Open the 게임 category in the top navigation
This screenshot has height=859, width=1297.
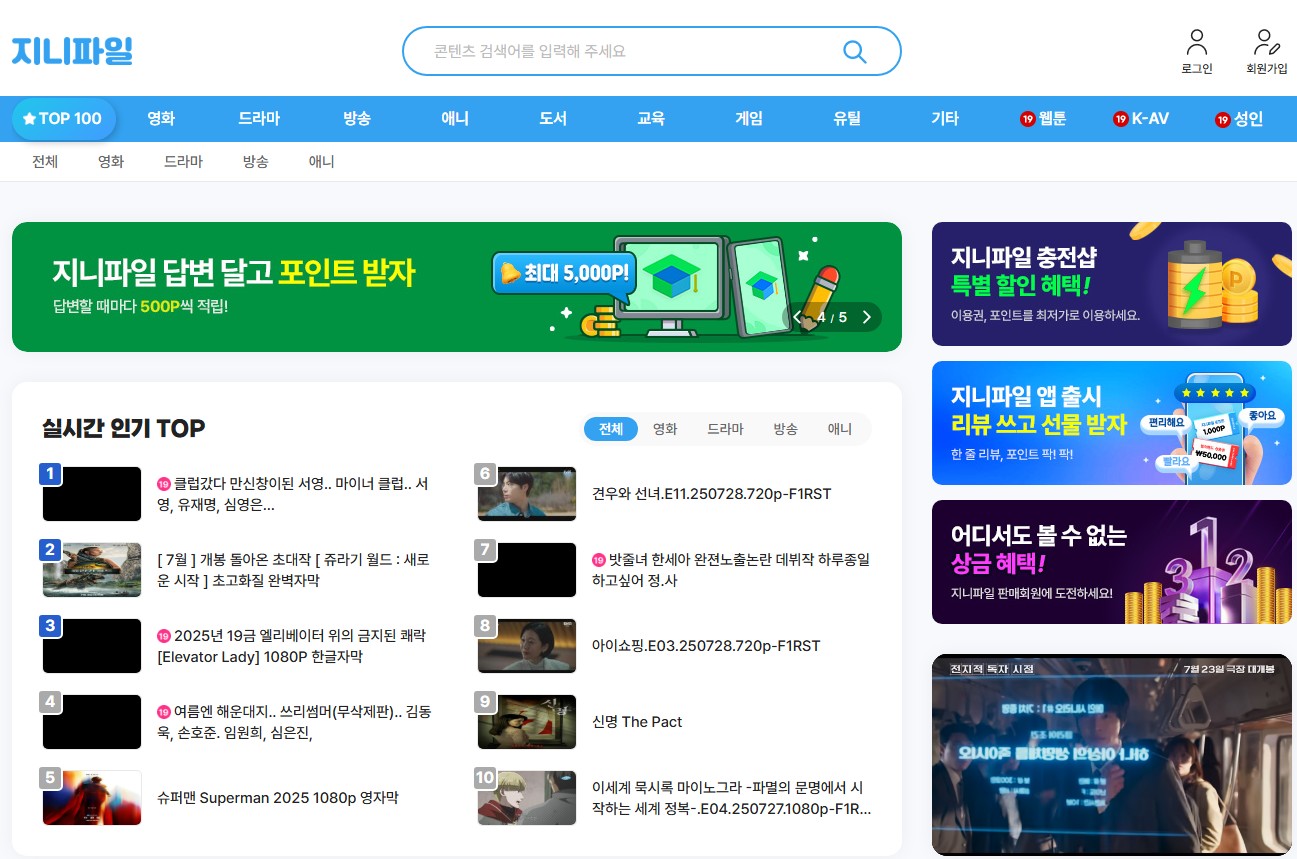[749, 118]
